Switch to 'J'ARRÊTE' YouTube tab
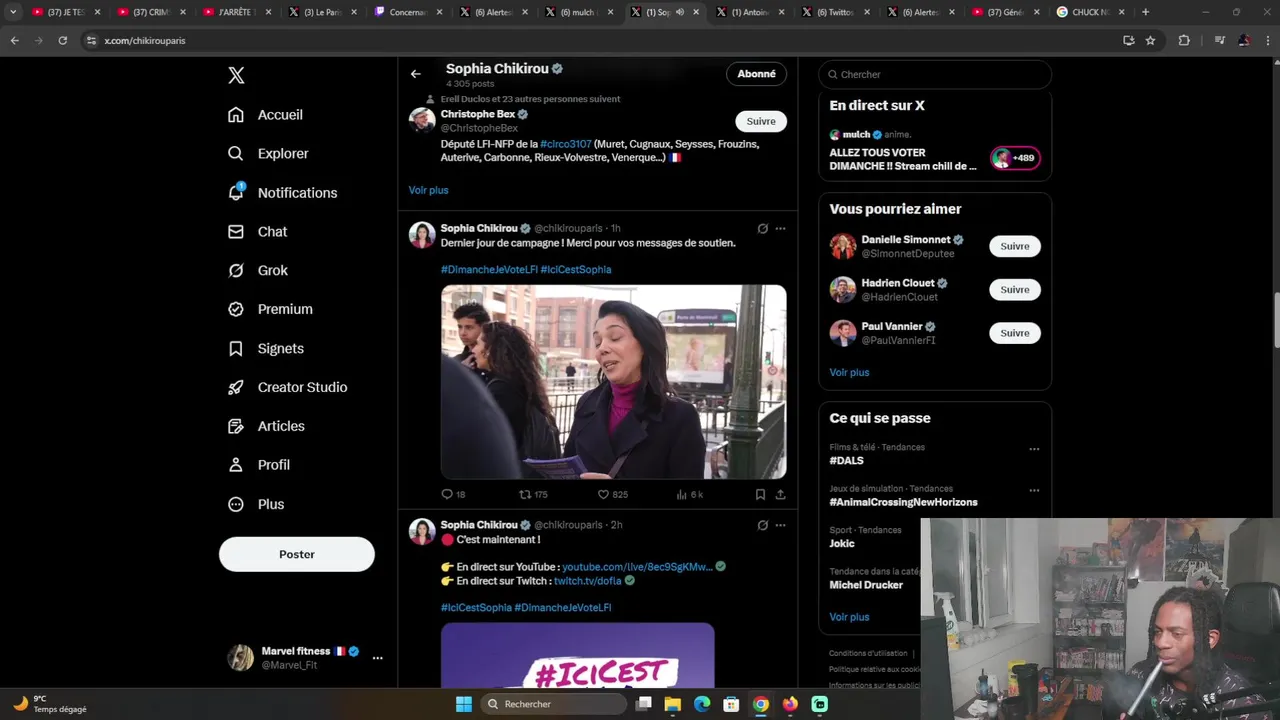 [x=236, y=12]
